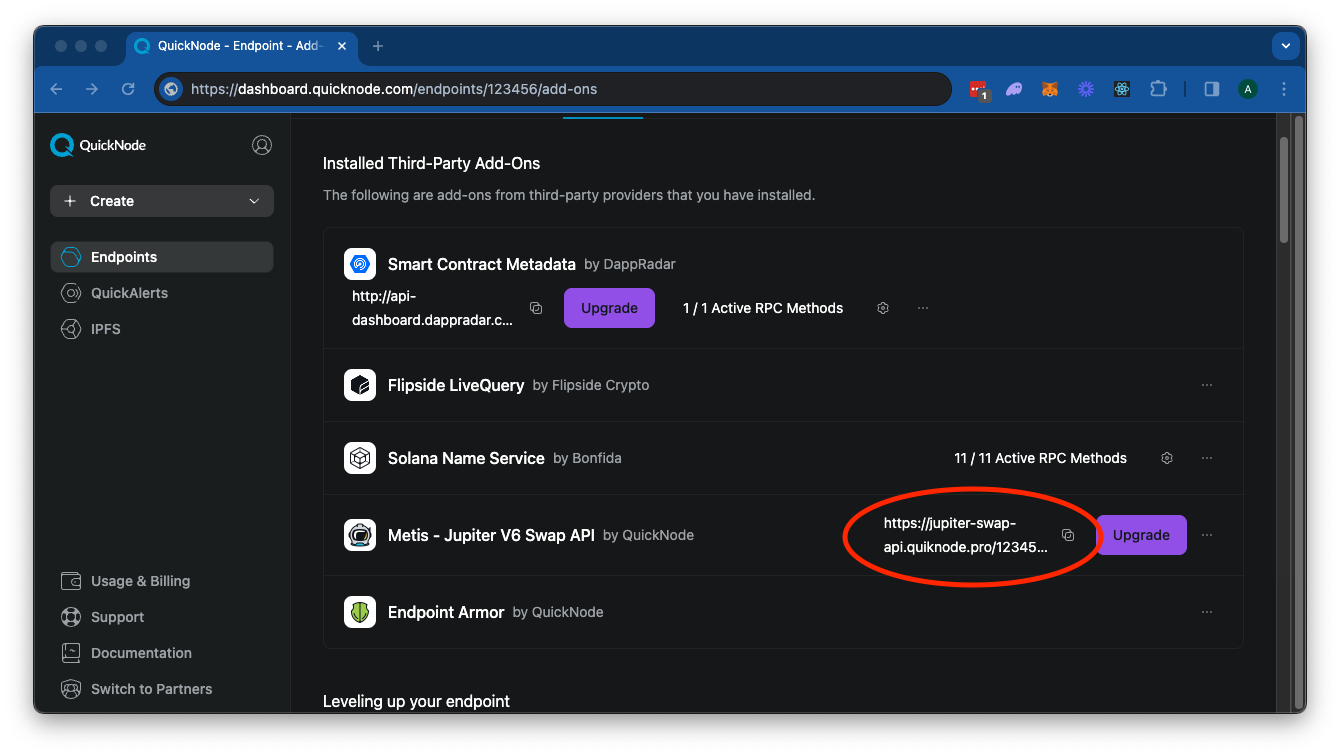
Task: Open the MetaMask fox extension
Action: pos(1050,89)
